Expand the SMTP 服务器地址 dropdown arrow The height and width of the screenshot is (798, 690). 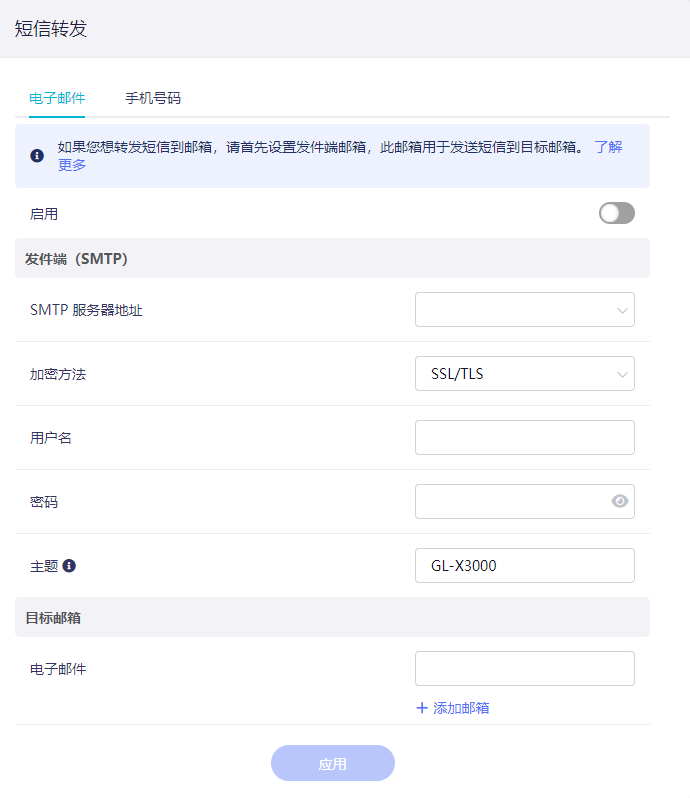[622, 310]
